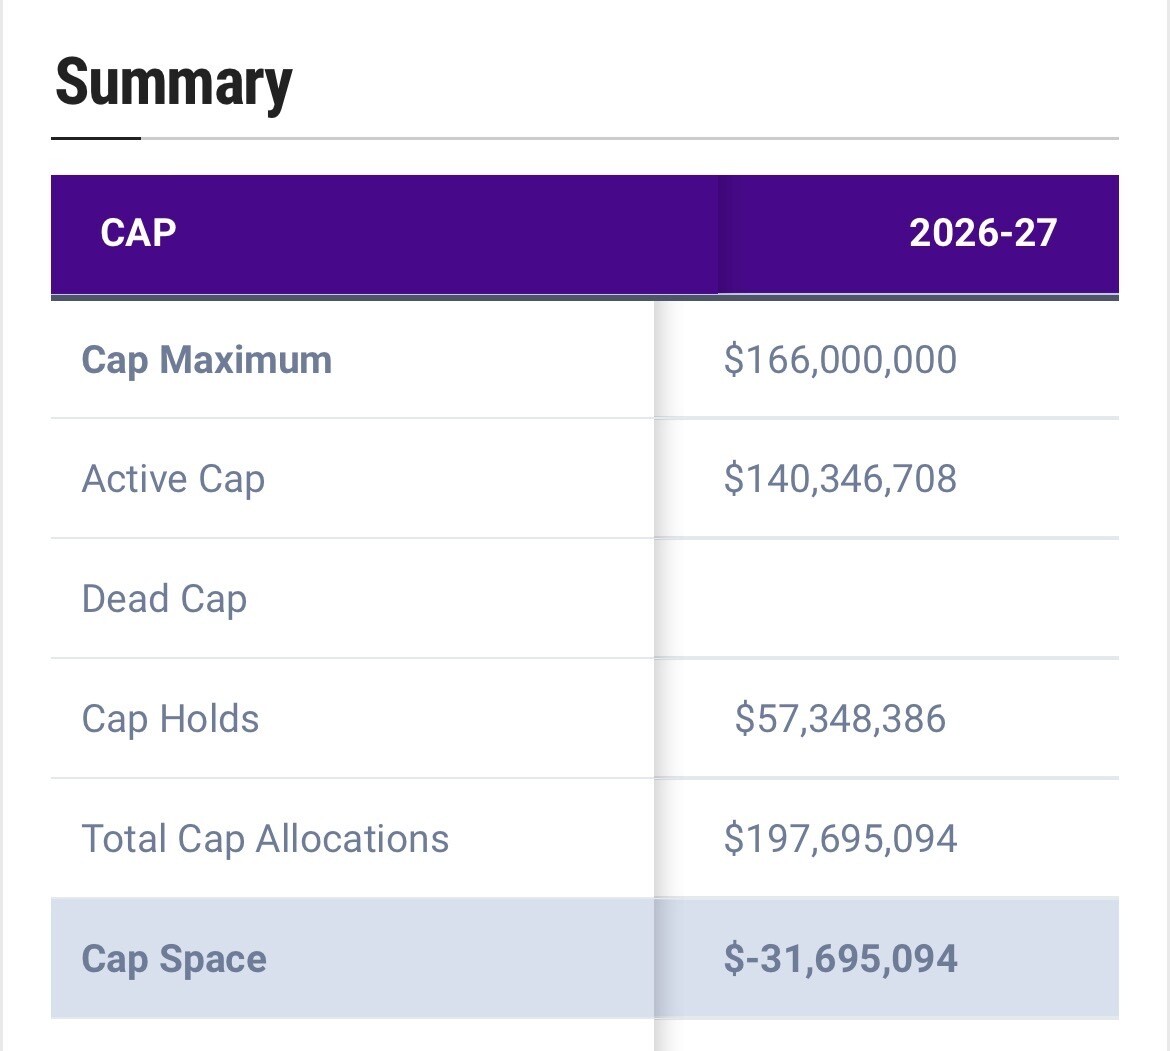
Task: Click the gray divider line right of the Summary underline
Action: [x=630, y=138]
